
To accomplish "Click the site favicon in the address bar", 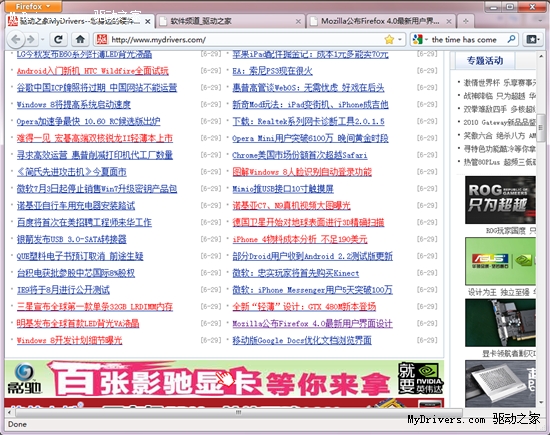I will pyautogui.click(x=102, y=39).
